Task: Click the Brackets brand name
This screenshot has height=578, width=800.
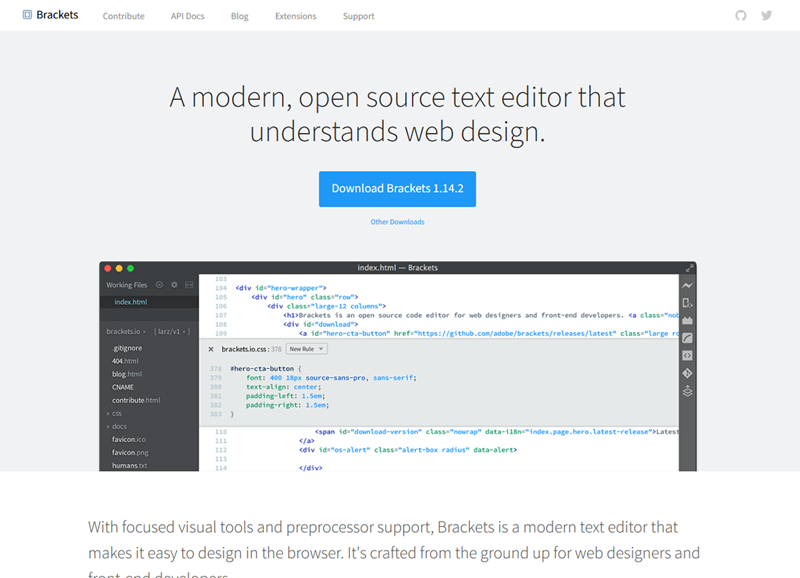Action: point(57,15)
